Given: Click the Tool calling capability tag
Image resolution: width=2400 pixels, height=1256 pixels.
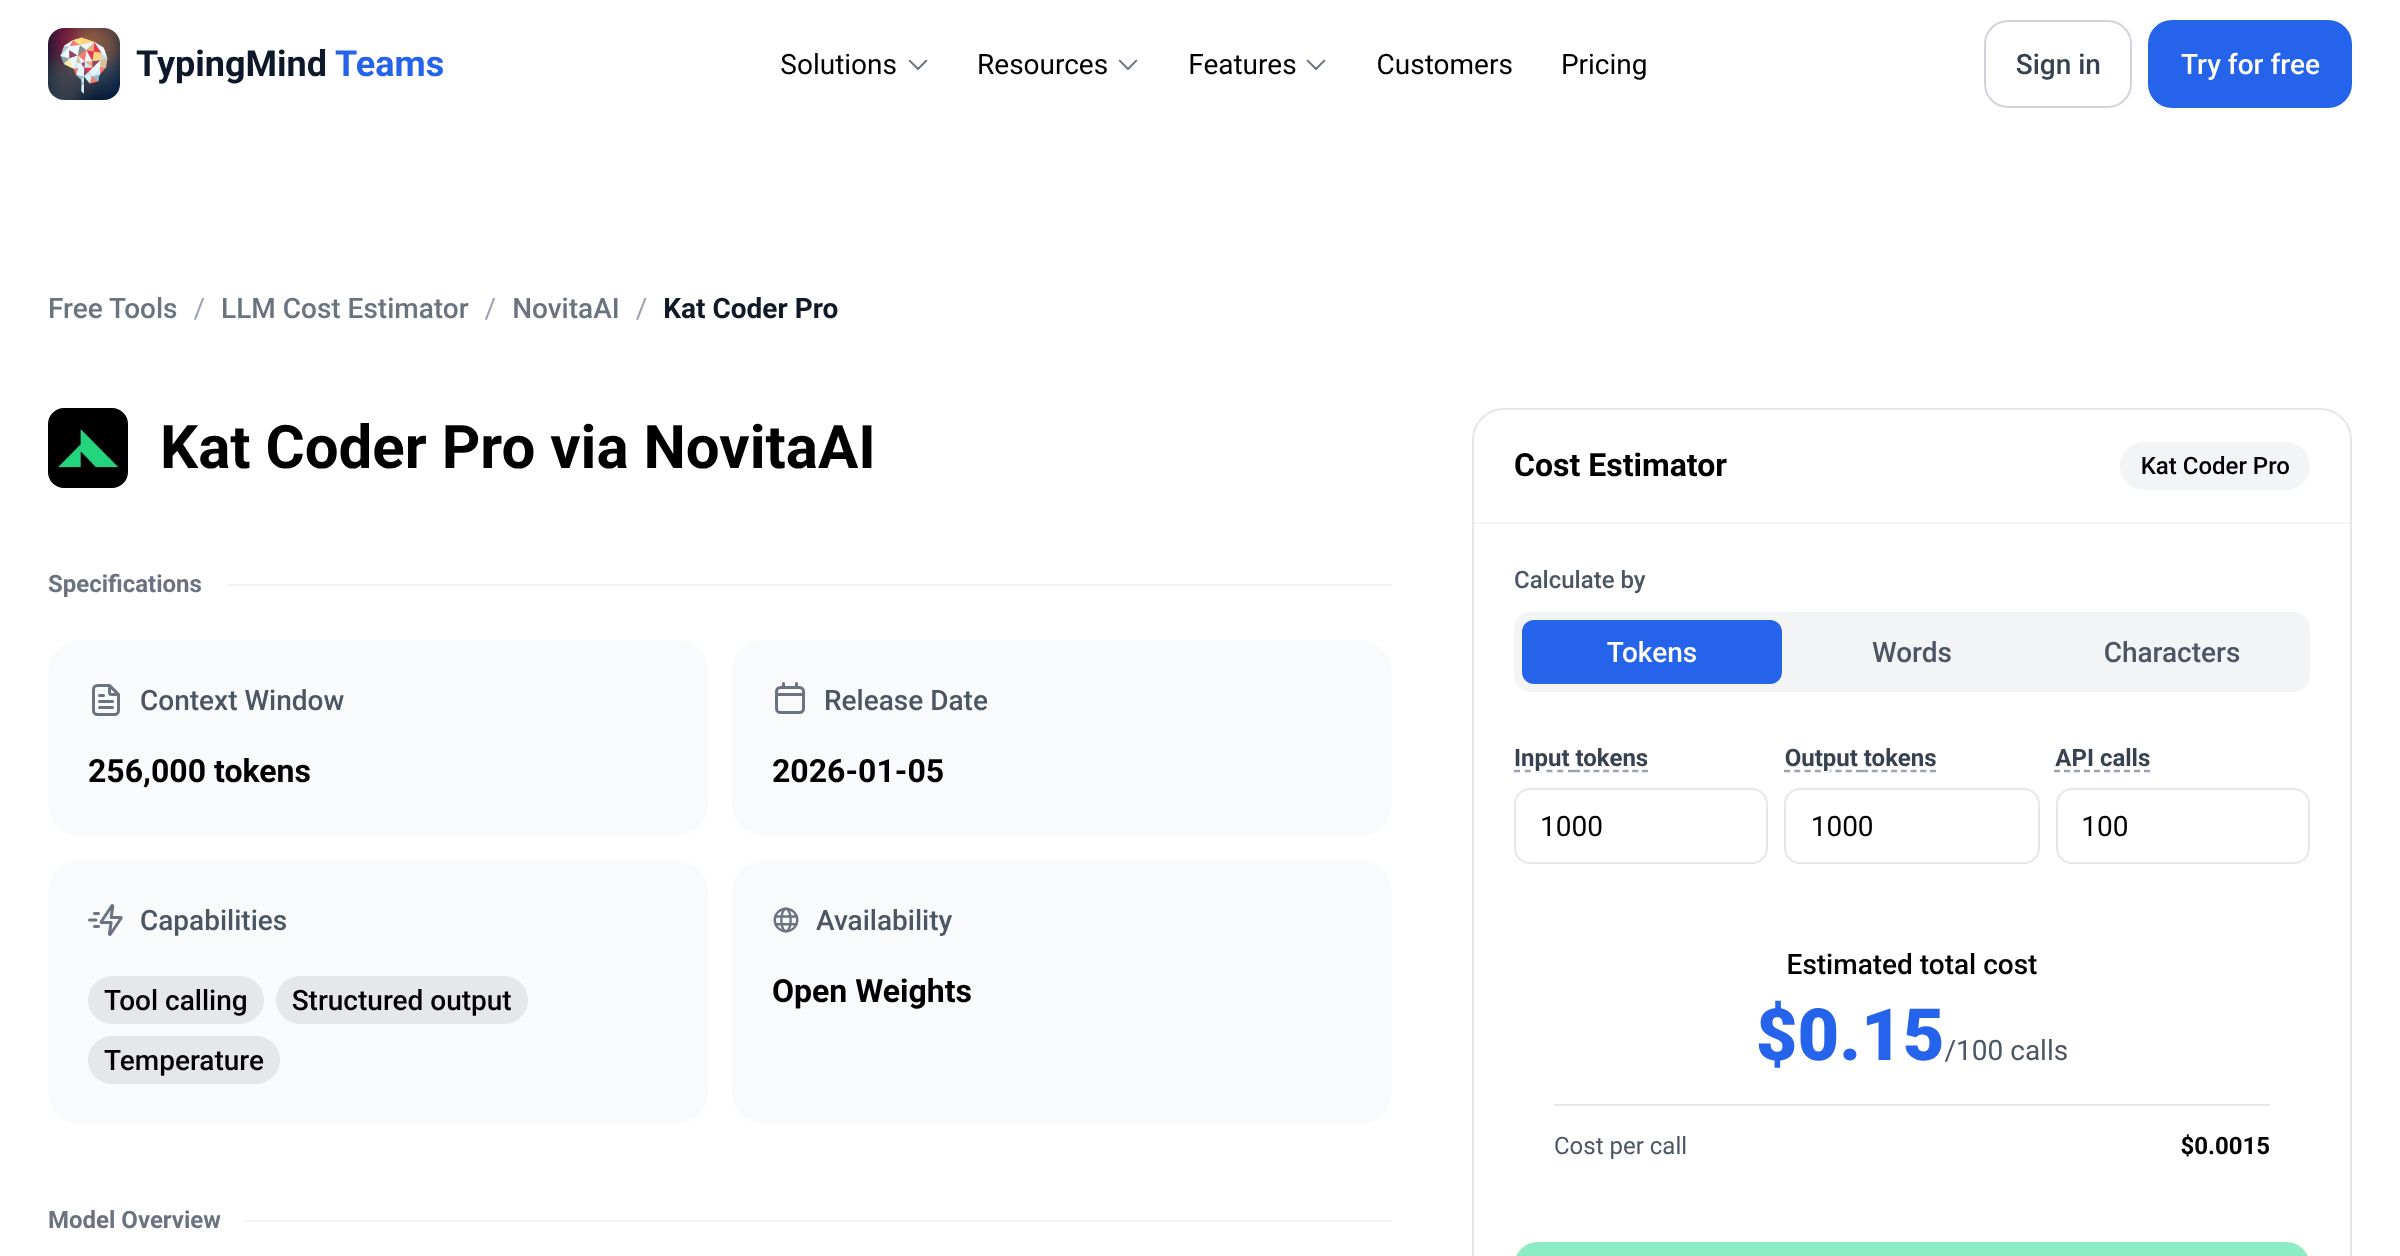Looking at the screenshot, I should [176, 1000].
